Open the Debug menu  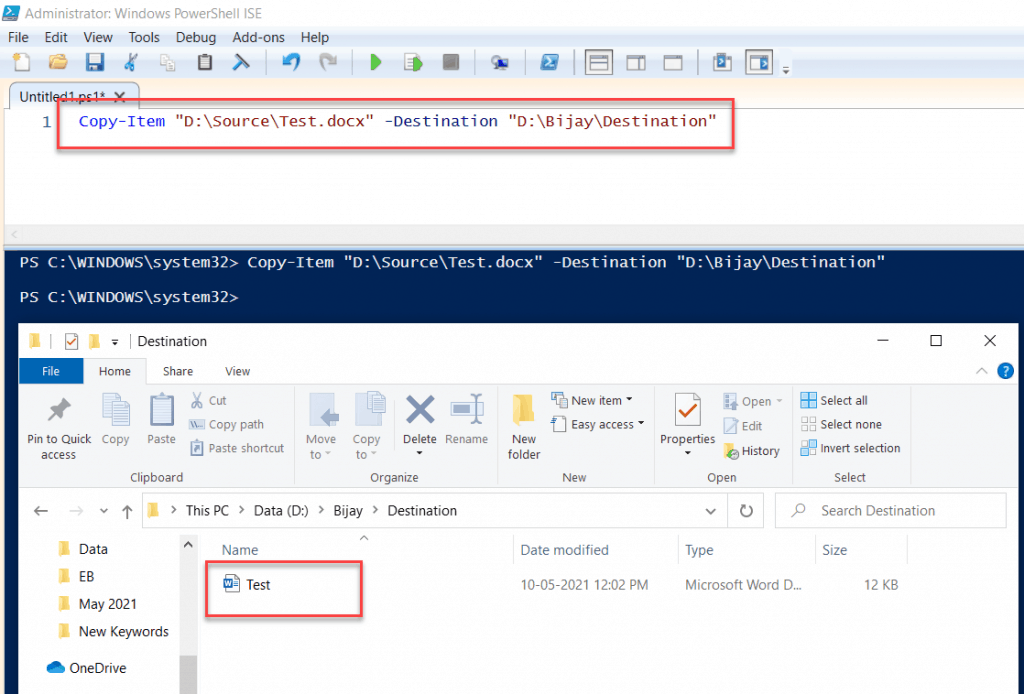point(196,37)
